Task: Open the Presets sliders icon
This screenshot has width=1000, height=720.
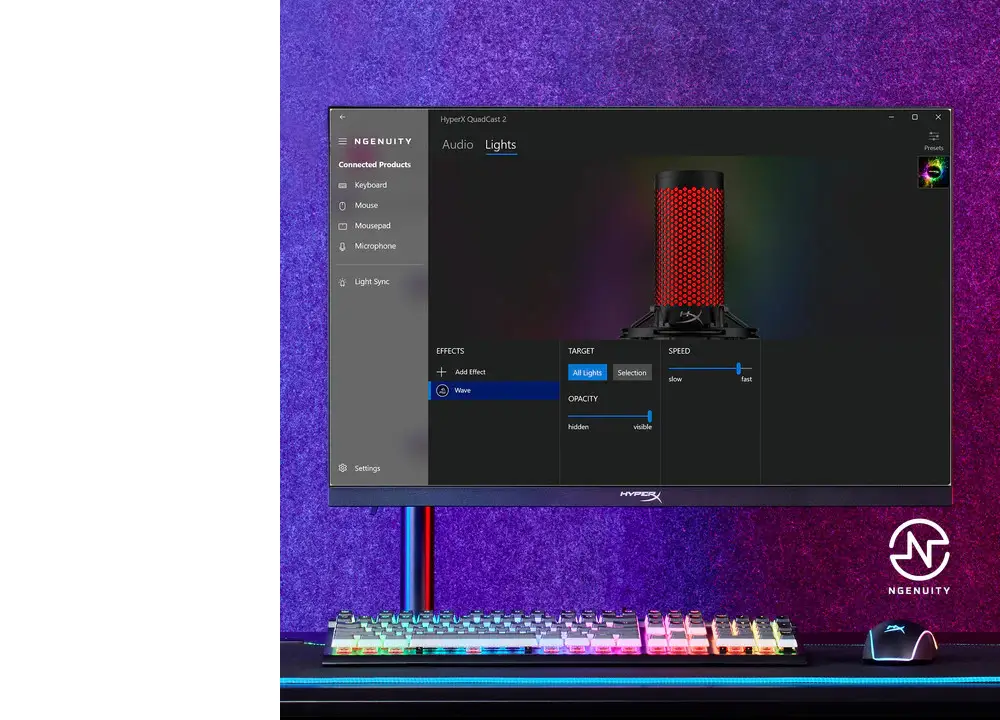Action: (x=934, y=136)
